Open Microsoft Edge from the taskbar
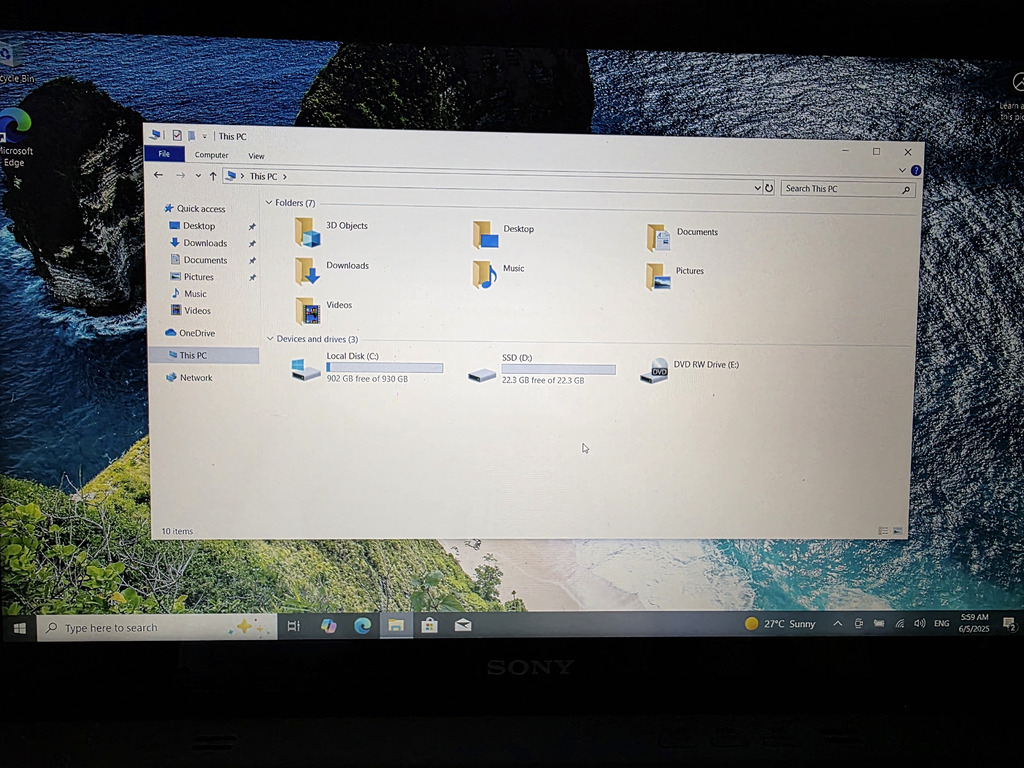Image resolution: width=1024 pixels, height=768 pixels. 362,626
